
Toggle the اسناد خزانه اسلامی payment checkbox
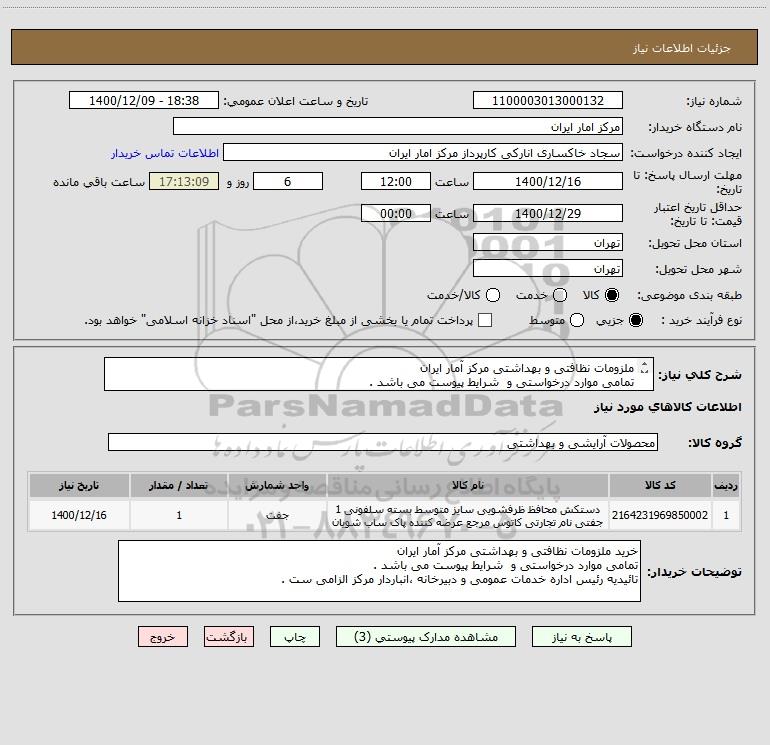[485, 320]
